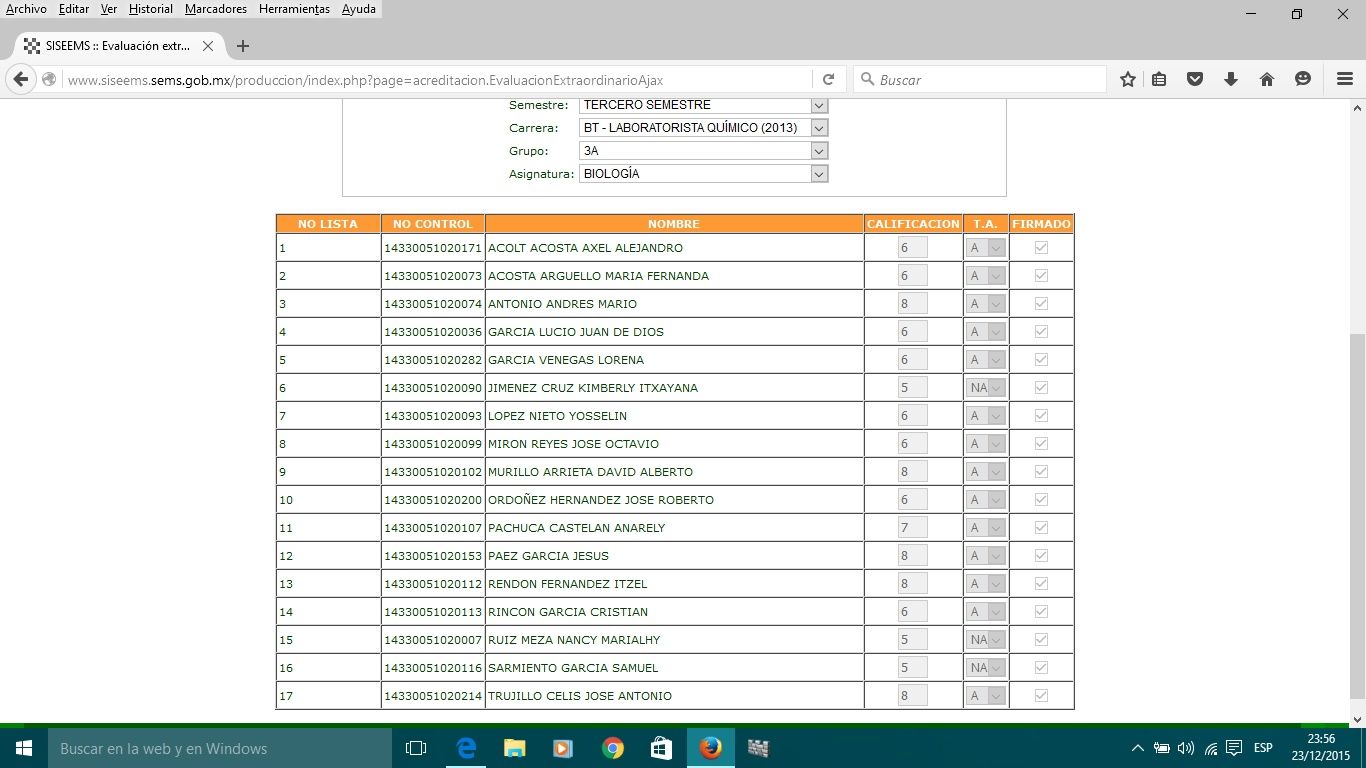Go back with the browser back arrow
The height and width of the screenshot is (768, 1366).
(20, 79)
